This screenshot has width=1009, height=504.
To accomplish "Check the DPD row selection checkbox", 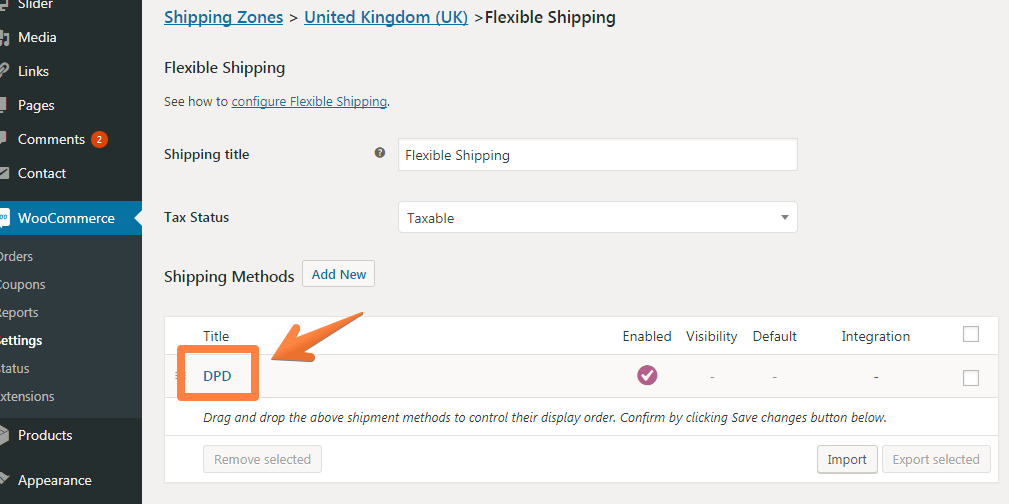I will pos(970,378).
